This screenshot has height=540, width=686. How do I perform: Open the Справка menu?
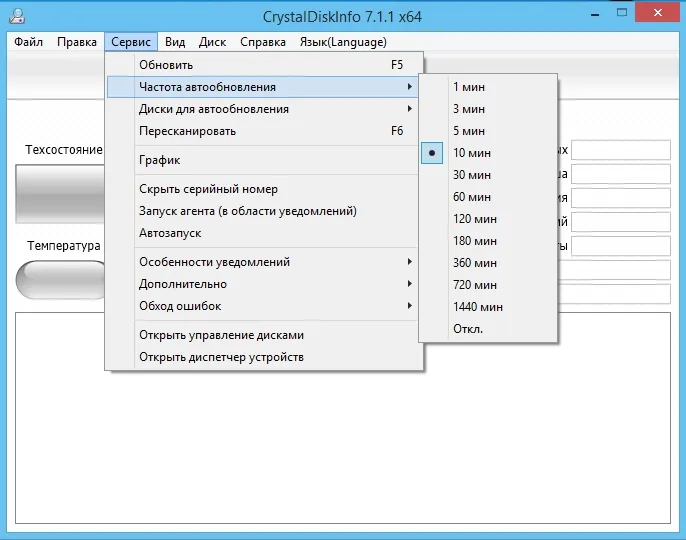(262, 42)
